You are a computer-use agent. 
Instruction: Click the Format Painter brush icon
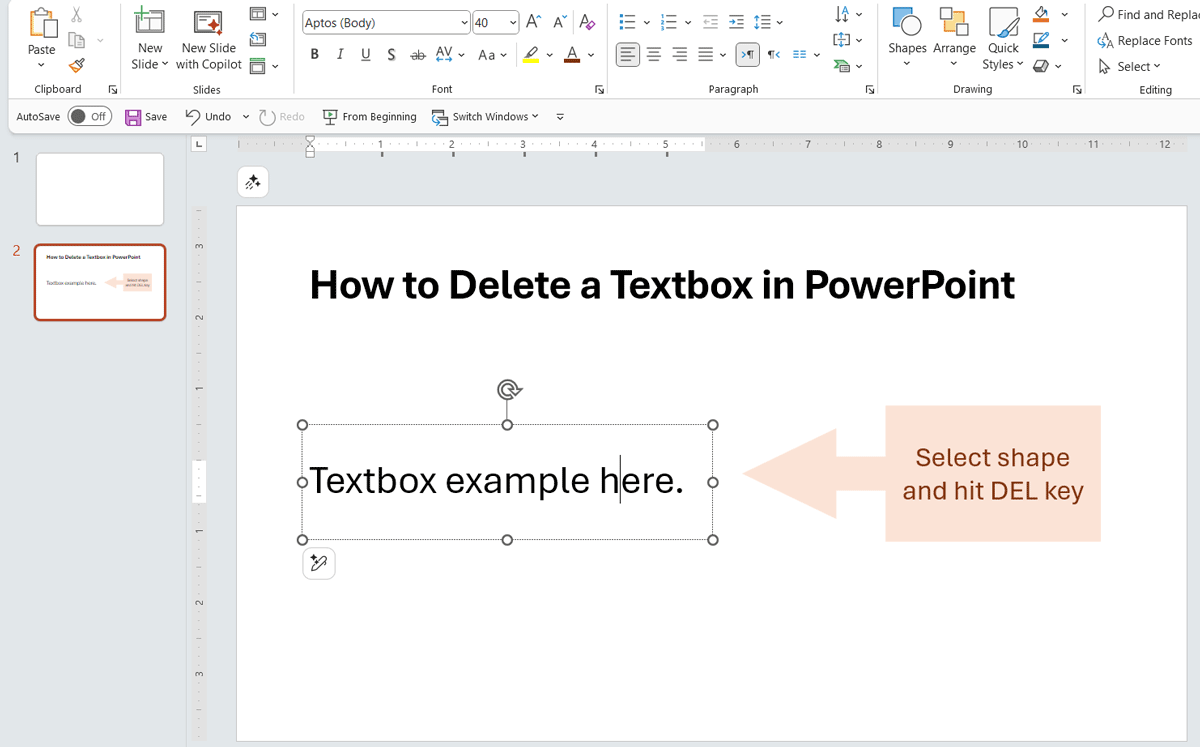(77, 65)
